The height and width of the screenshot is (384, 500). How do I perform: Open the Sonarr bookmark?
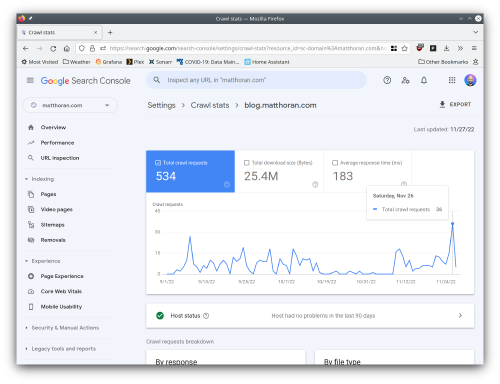pos(160,62)
